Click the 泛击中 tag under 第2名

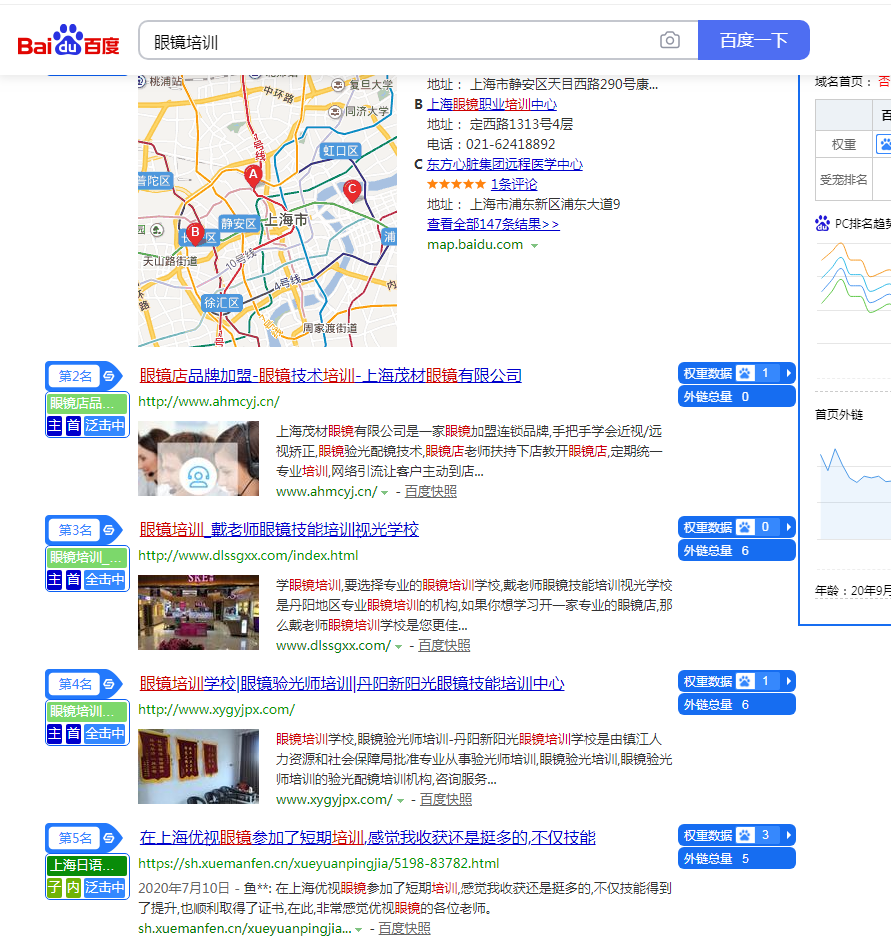click(x=105, y=426)
